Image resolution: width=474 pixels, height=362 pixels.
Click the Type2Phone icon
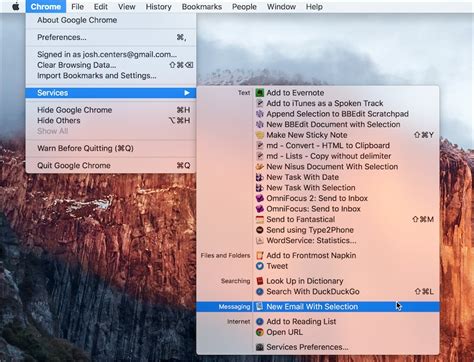point(260,230)
